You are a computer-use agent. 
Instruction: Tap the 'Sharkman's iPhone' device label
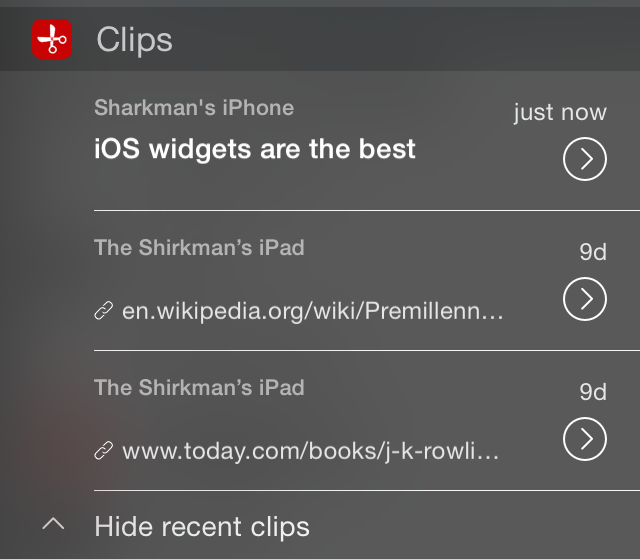click(194, 107)
